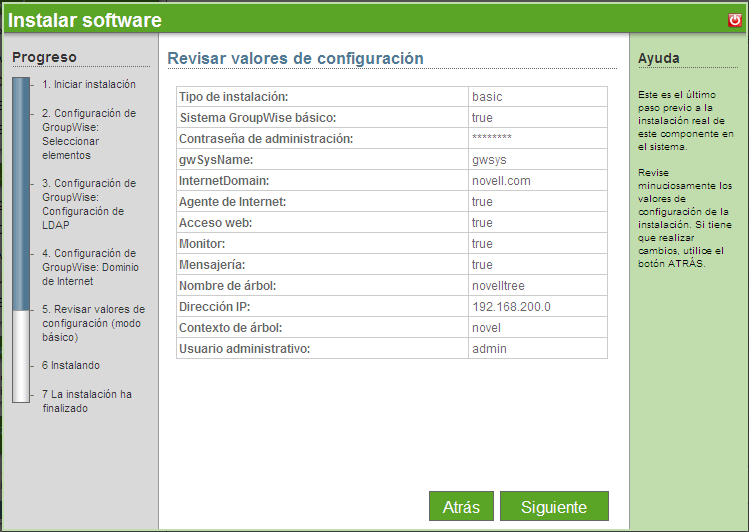Click the true value for Agente de Internet
The height and width of the screenshot is (532, 749).
482,202
